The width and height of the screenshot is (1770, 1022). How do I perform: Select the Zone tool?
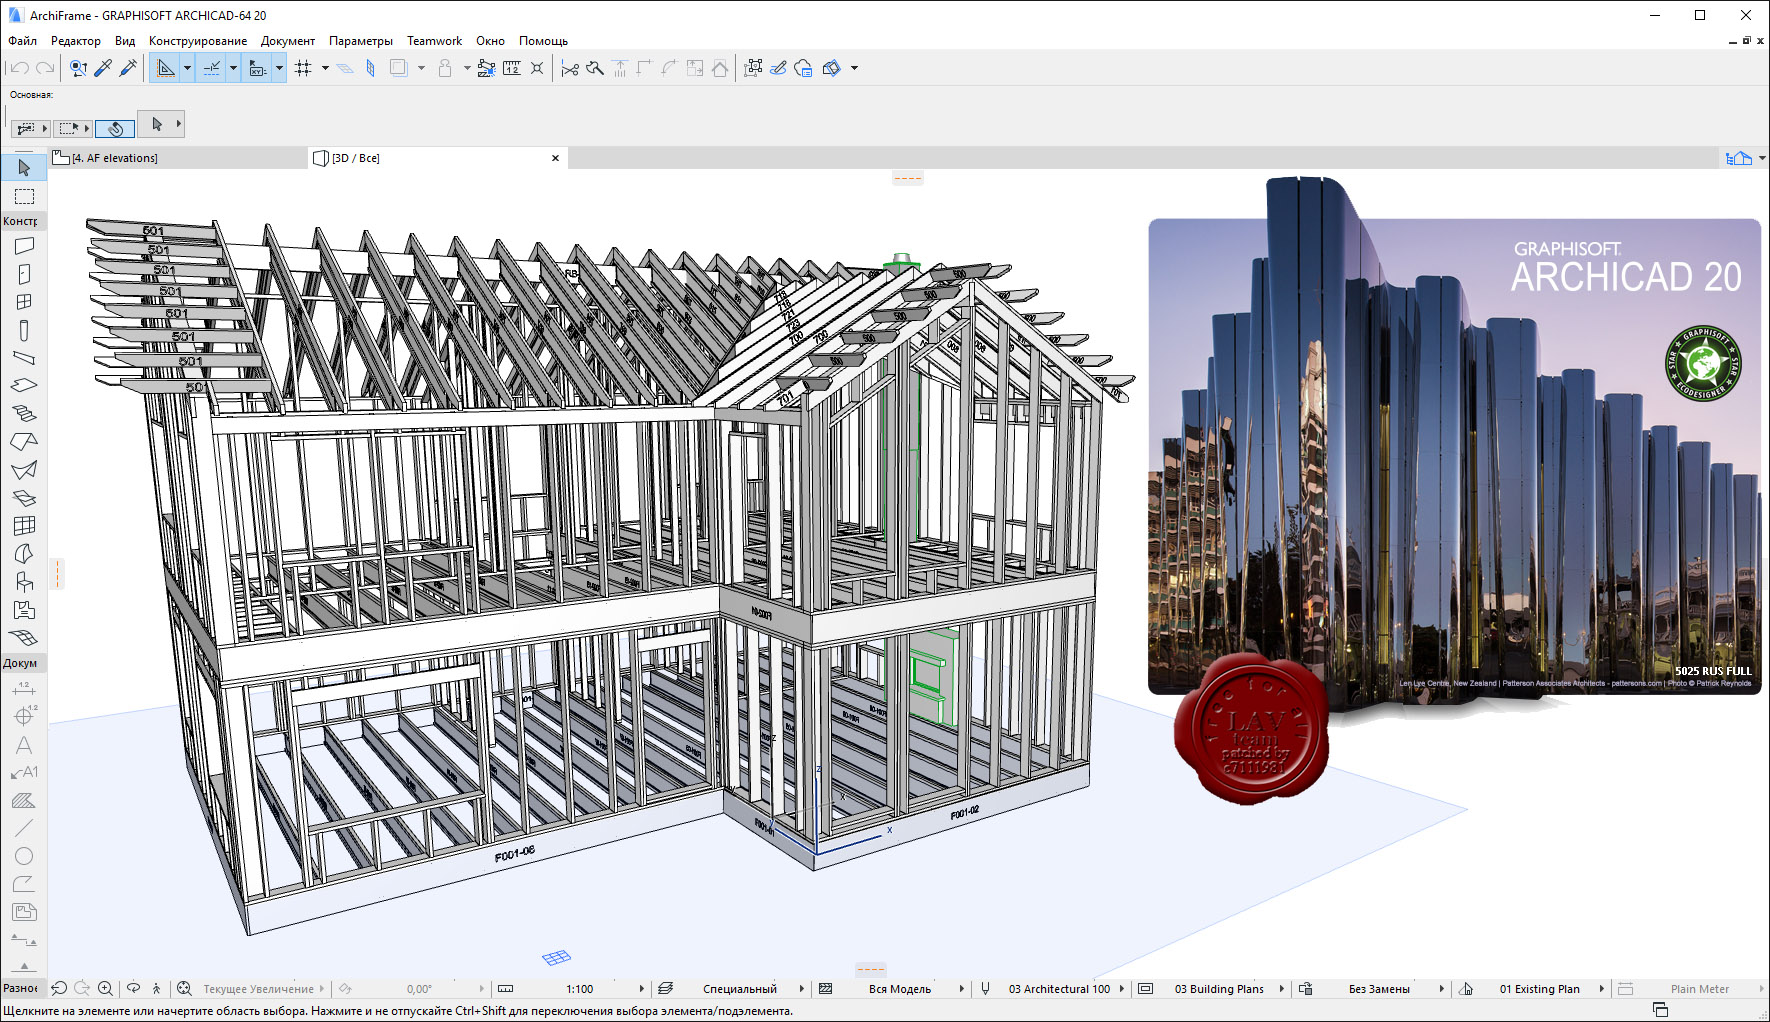24,610
